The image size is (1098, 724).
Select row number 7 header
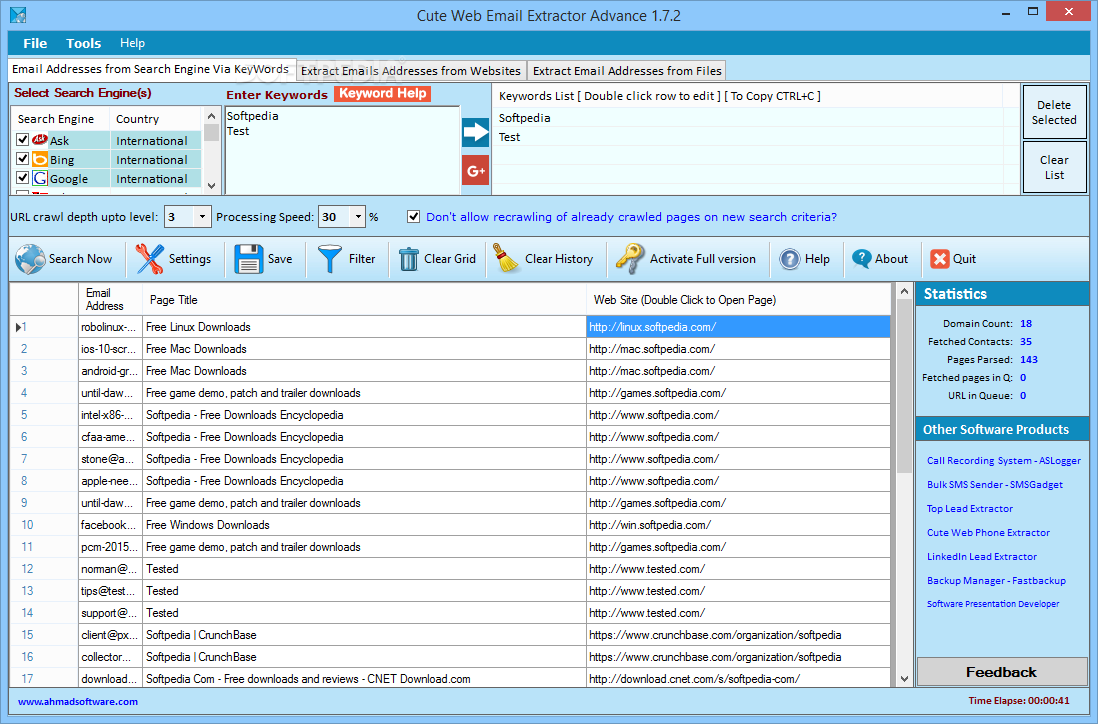[x=44, y=459]
